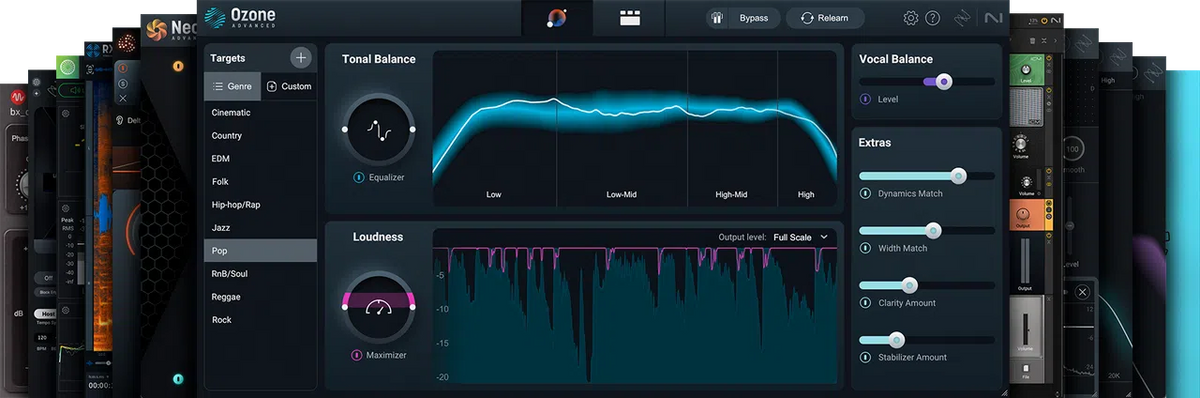Add a new target with the plus button
The image size is (1200, 398).
pos(300,58)
